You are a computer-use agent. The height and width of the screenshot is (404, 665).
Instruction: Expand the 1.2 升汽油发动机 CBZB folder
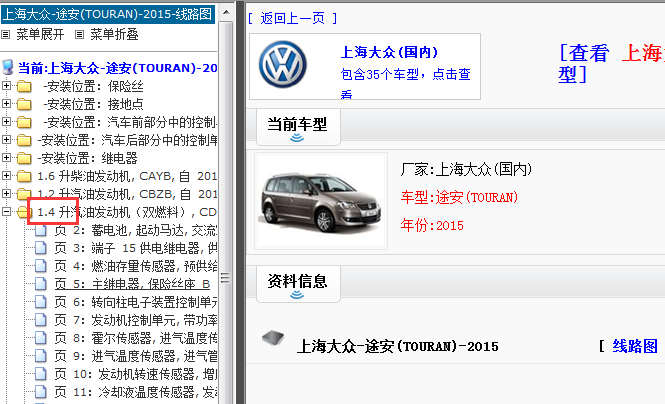[6, 194]
